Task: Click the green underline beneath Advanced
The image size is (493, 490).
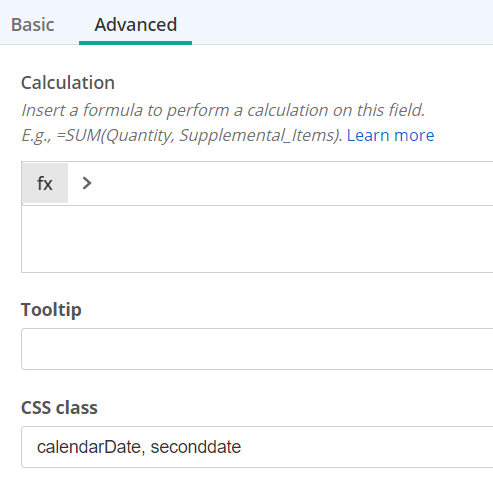Action: (135, 43)
